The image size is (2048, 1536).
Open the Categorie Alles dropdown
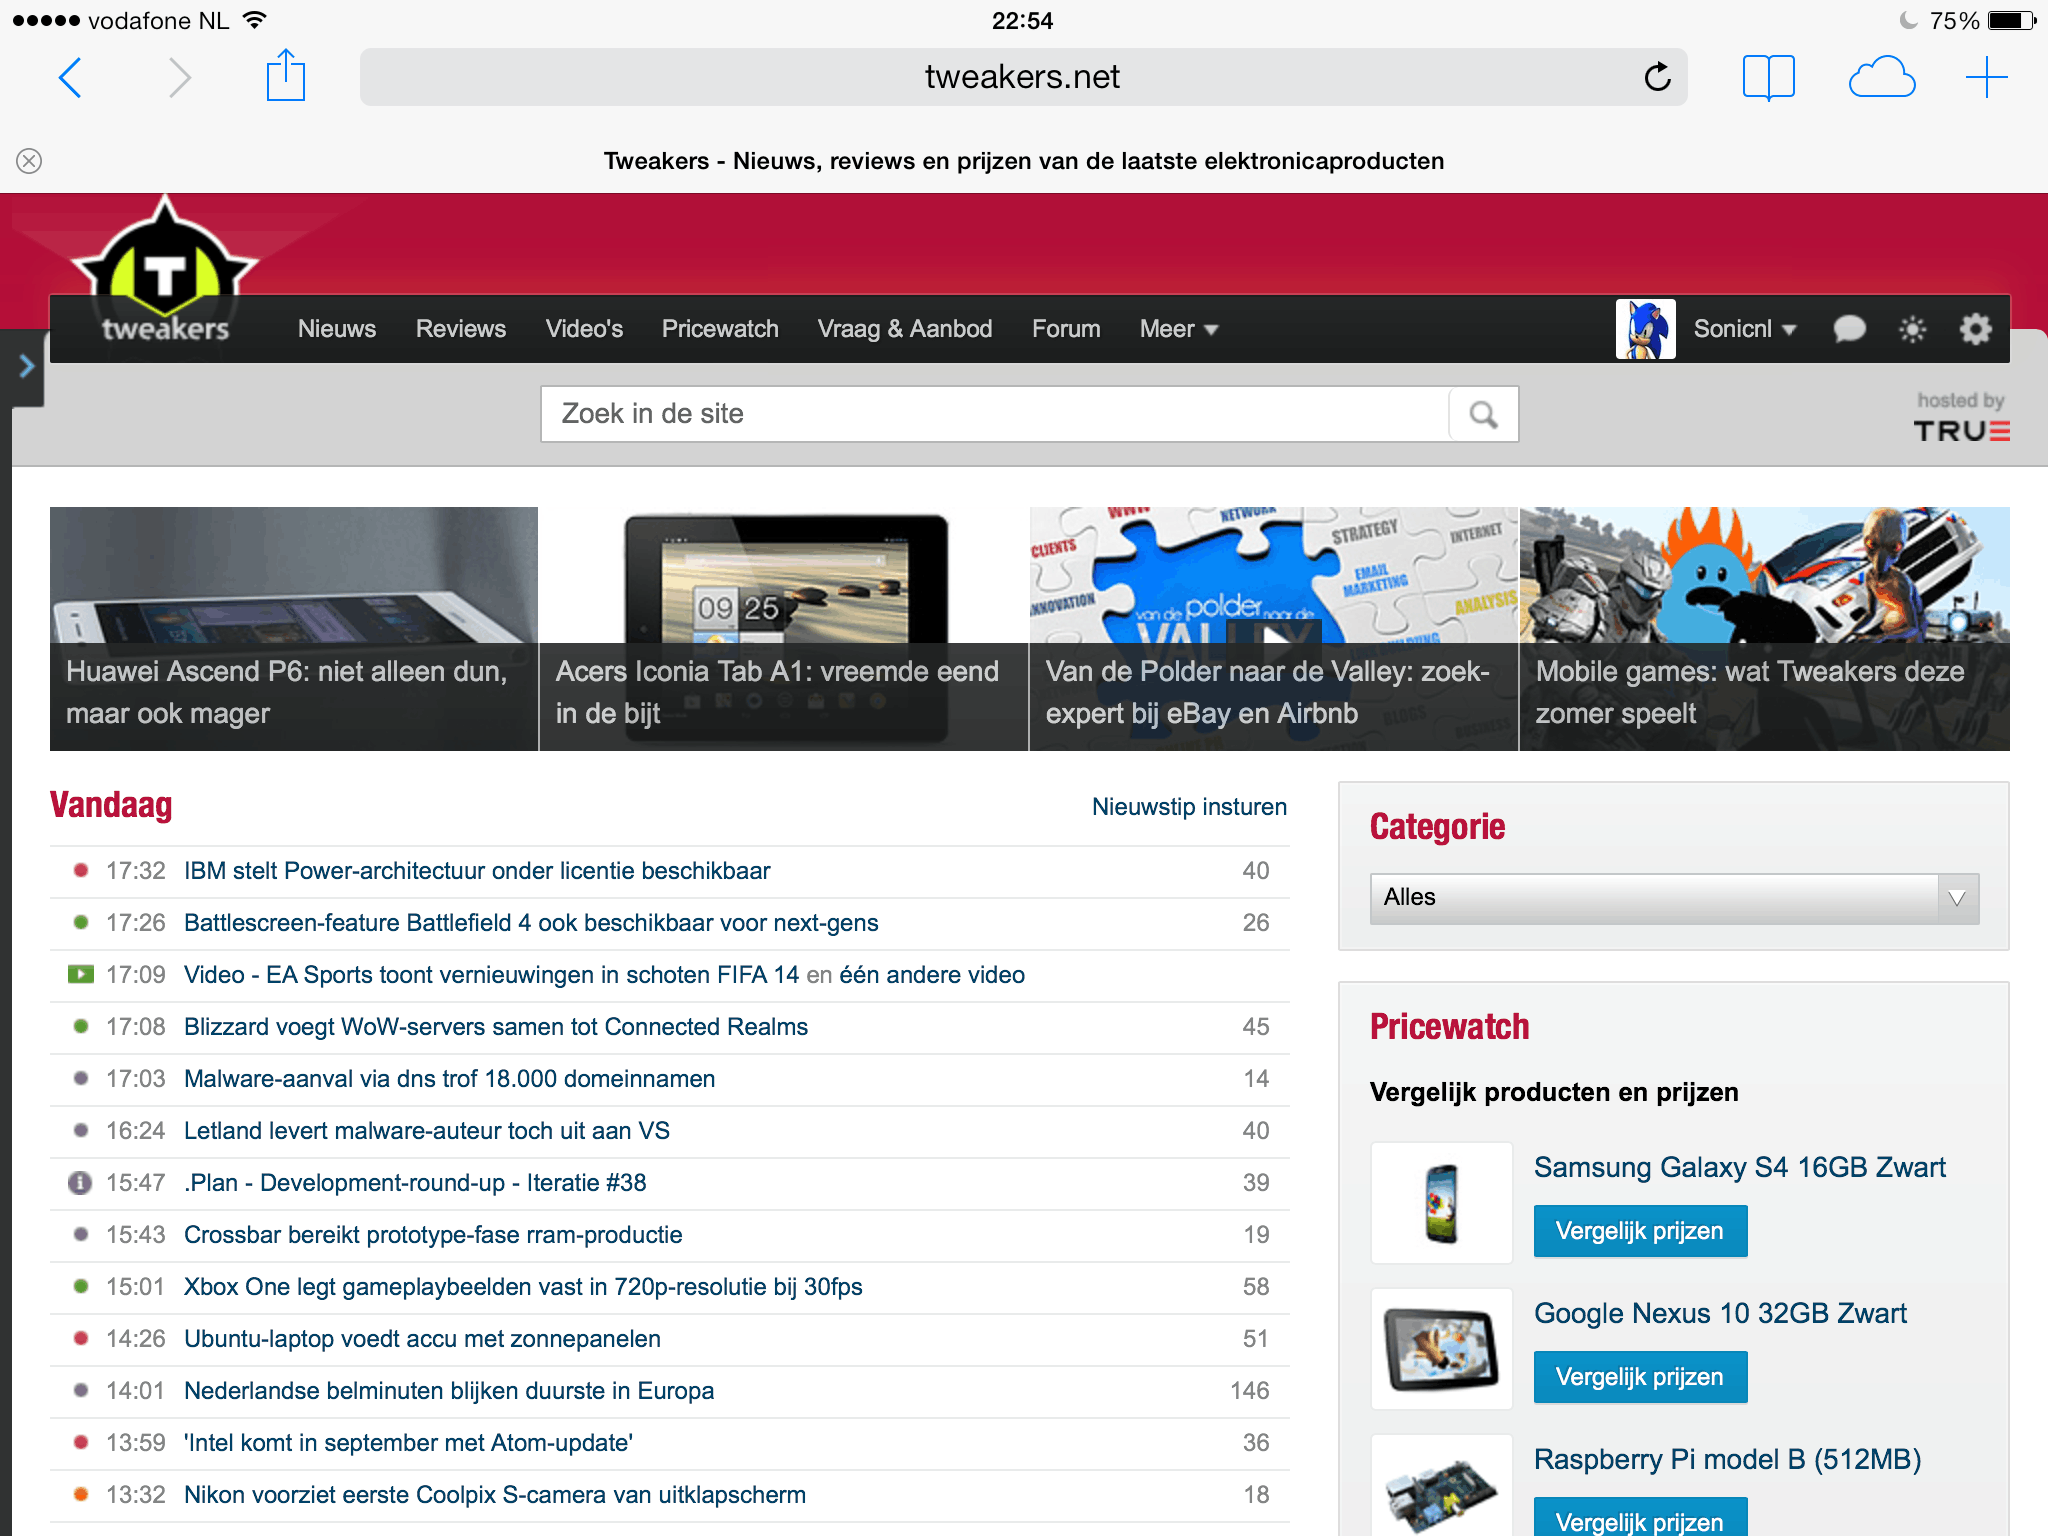(x=1673, y=898)
